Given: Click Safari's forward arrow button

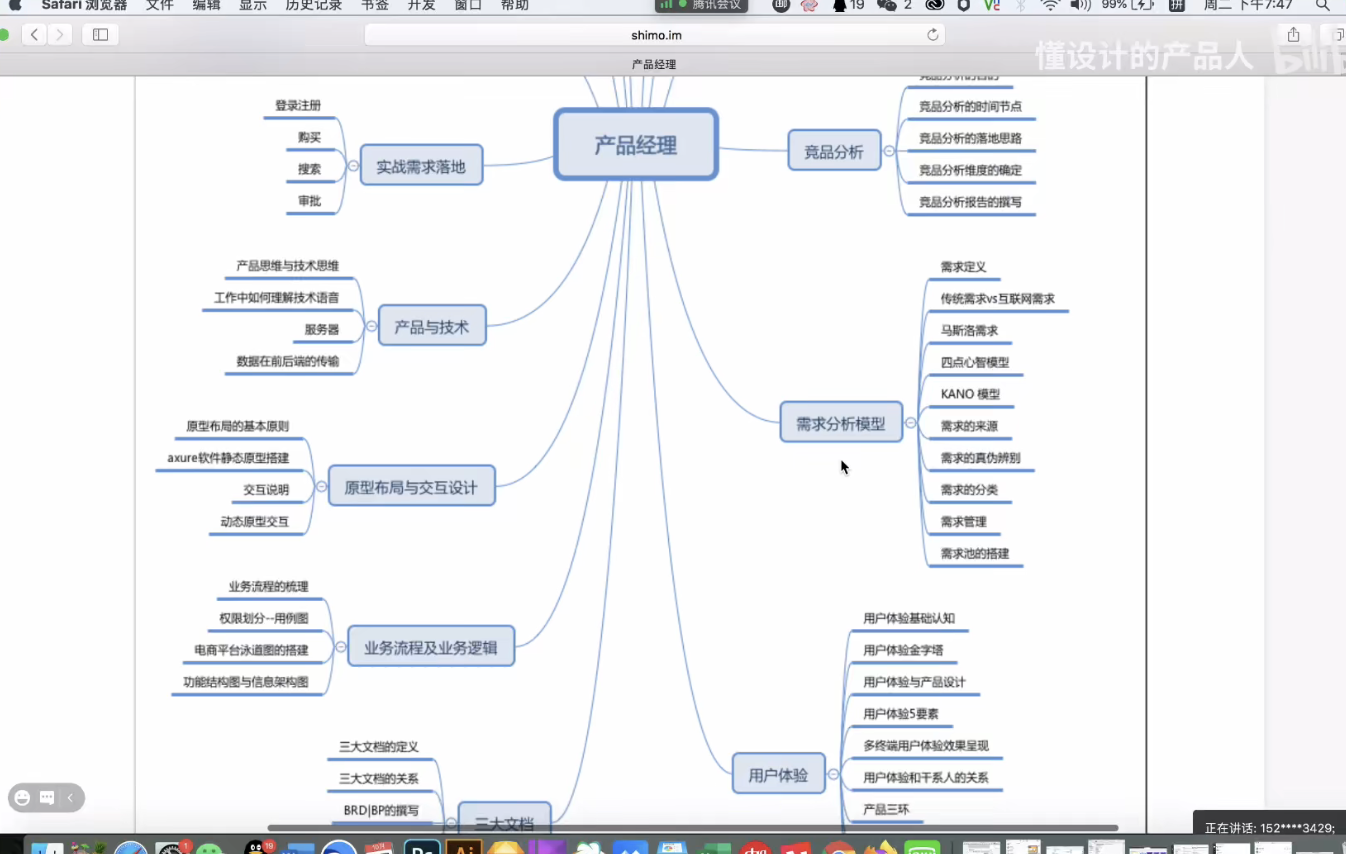Looking at the screenshot, I should 60,35.
